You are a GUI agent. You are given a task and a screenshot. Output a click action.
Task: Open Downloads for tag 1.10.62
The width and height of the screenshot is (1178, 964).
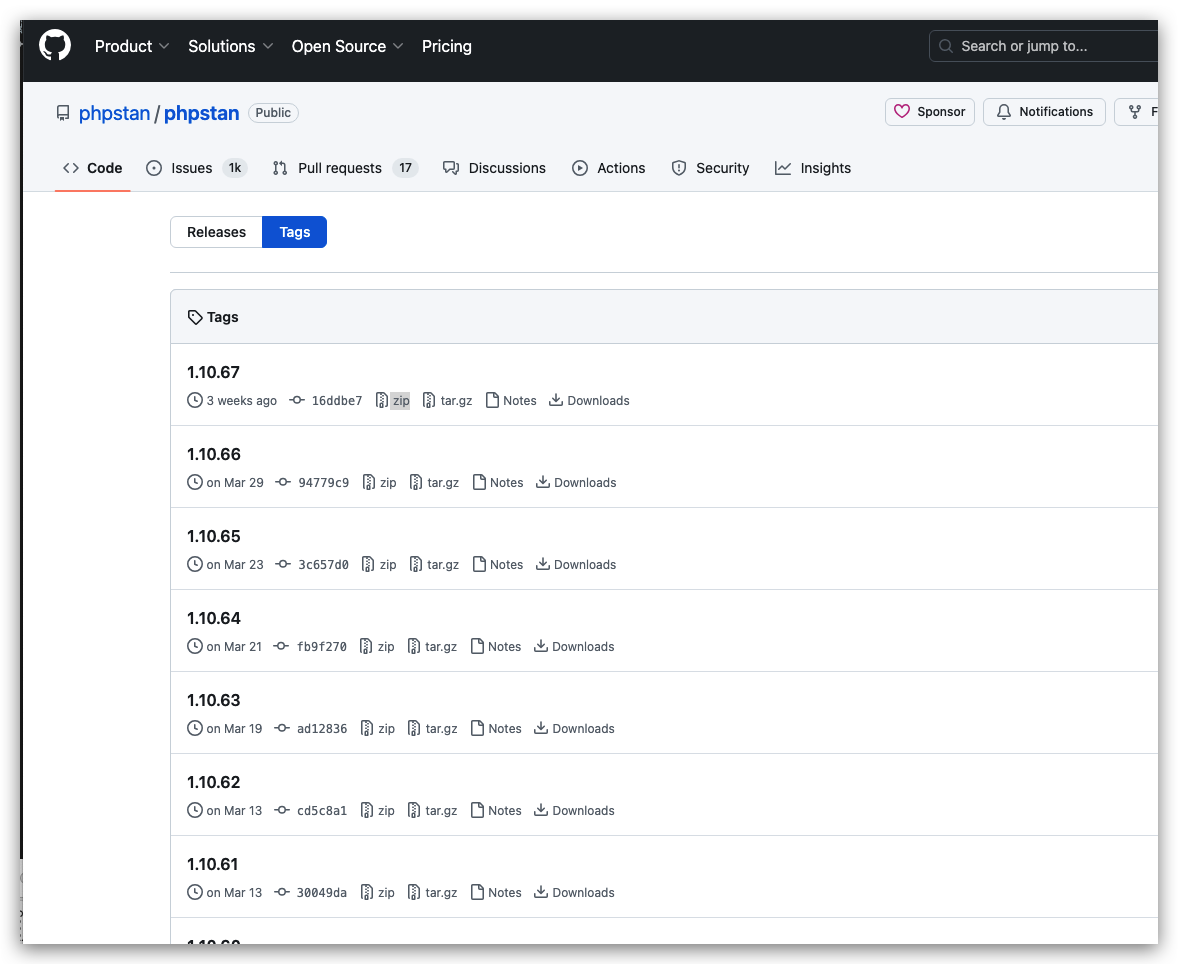click(575, 810)
